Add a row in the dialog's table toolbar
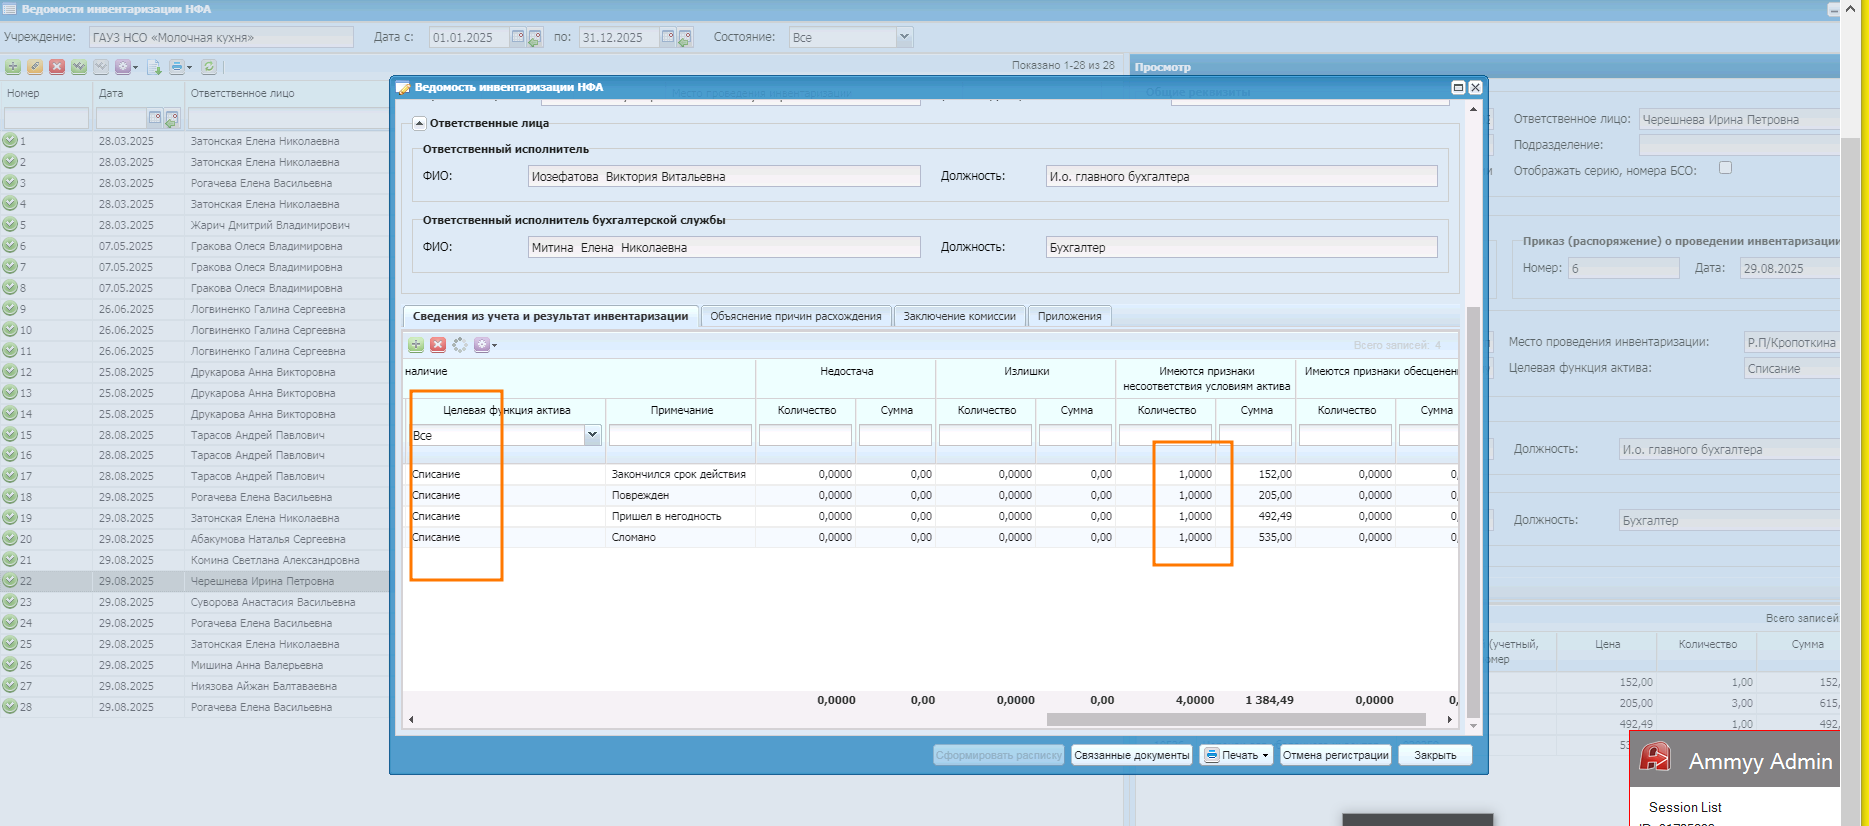Screen dimensions: 1869x826 point(416,345)
